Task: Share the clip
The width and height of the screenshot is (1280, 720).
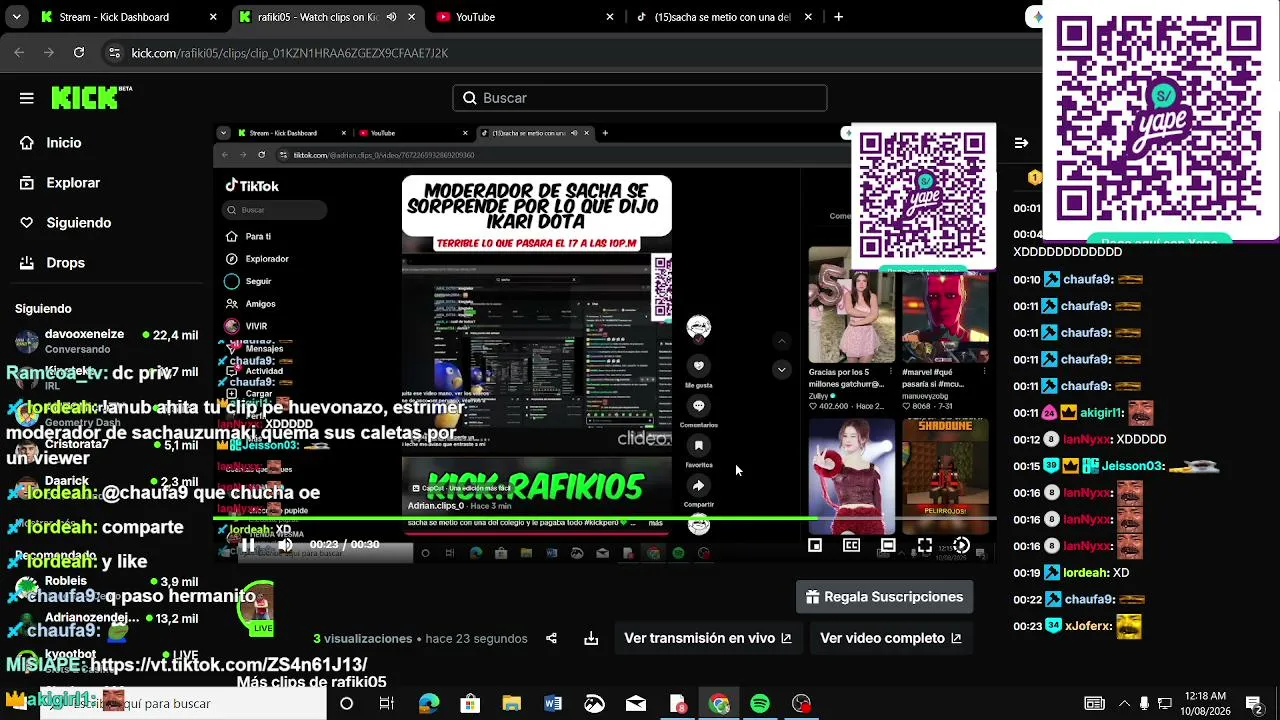Action: pos(551,638)
